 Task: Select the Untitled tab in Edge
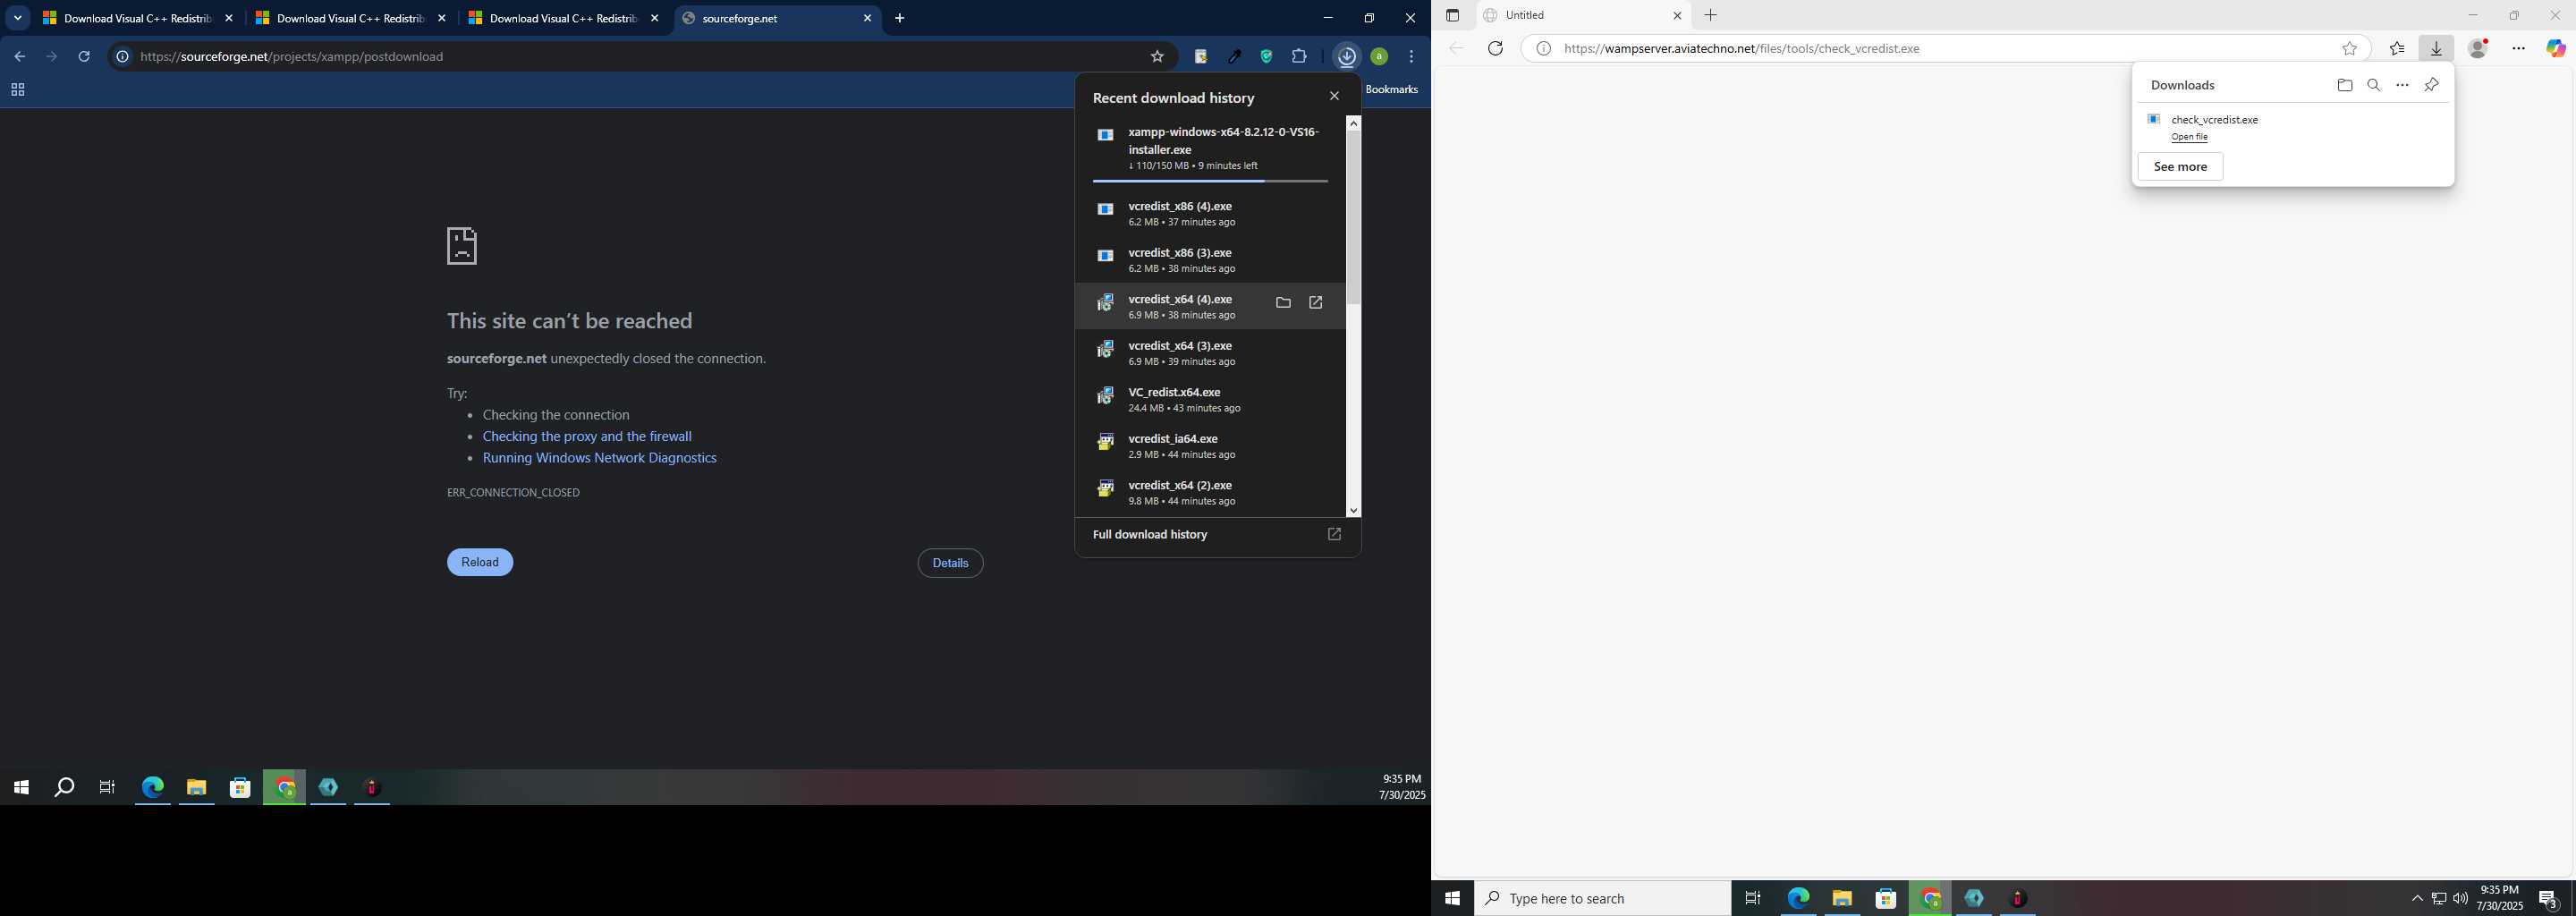pyautogui.click(x=1582, y=15)
